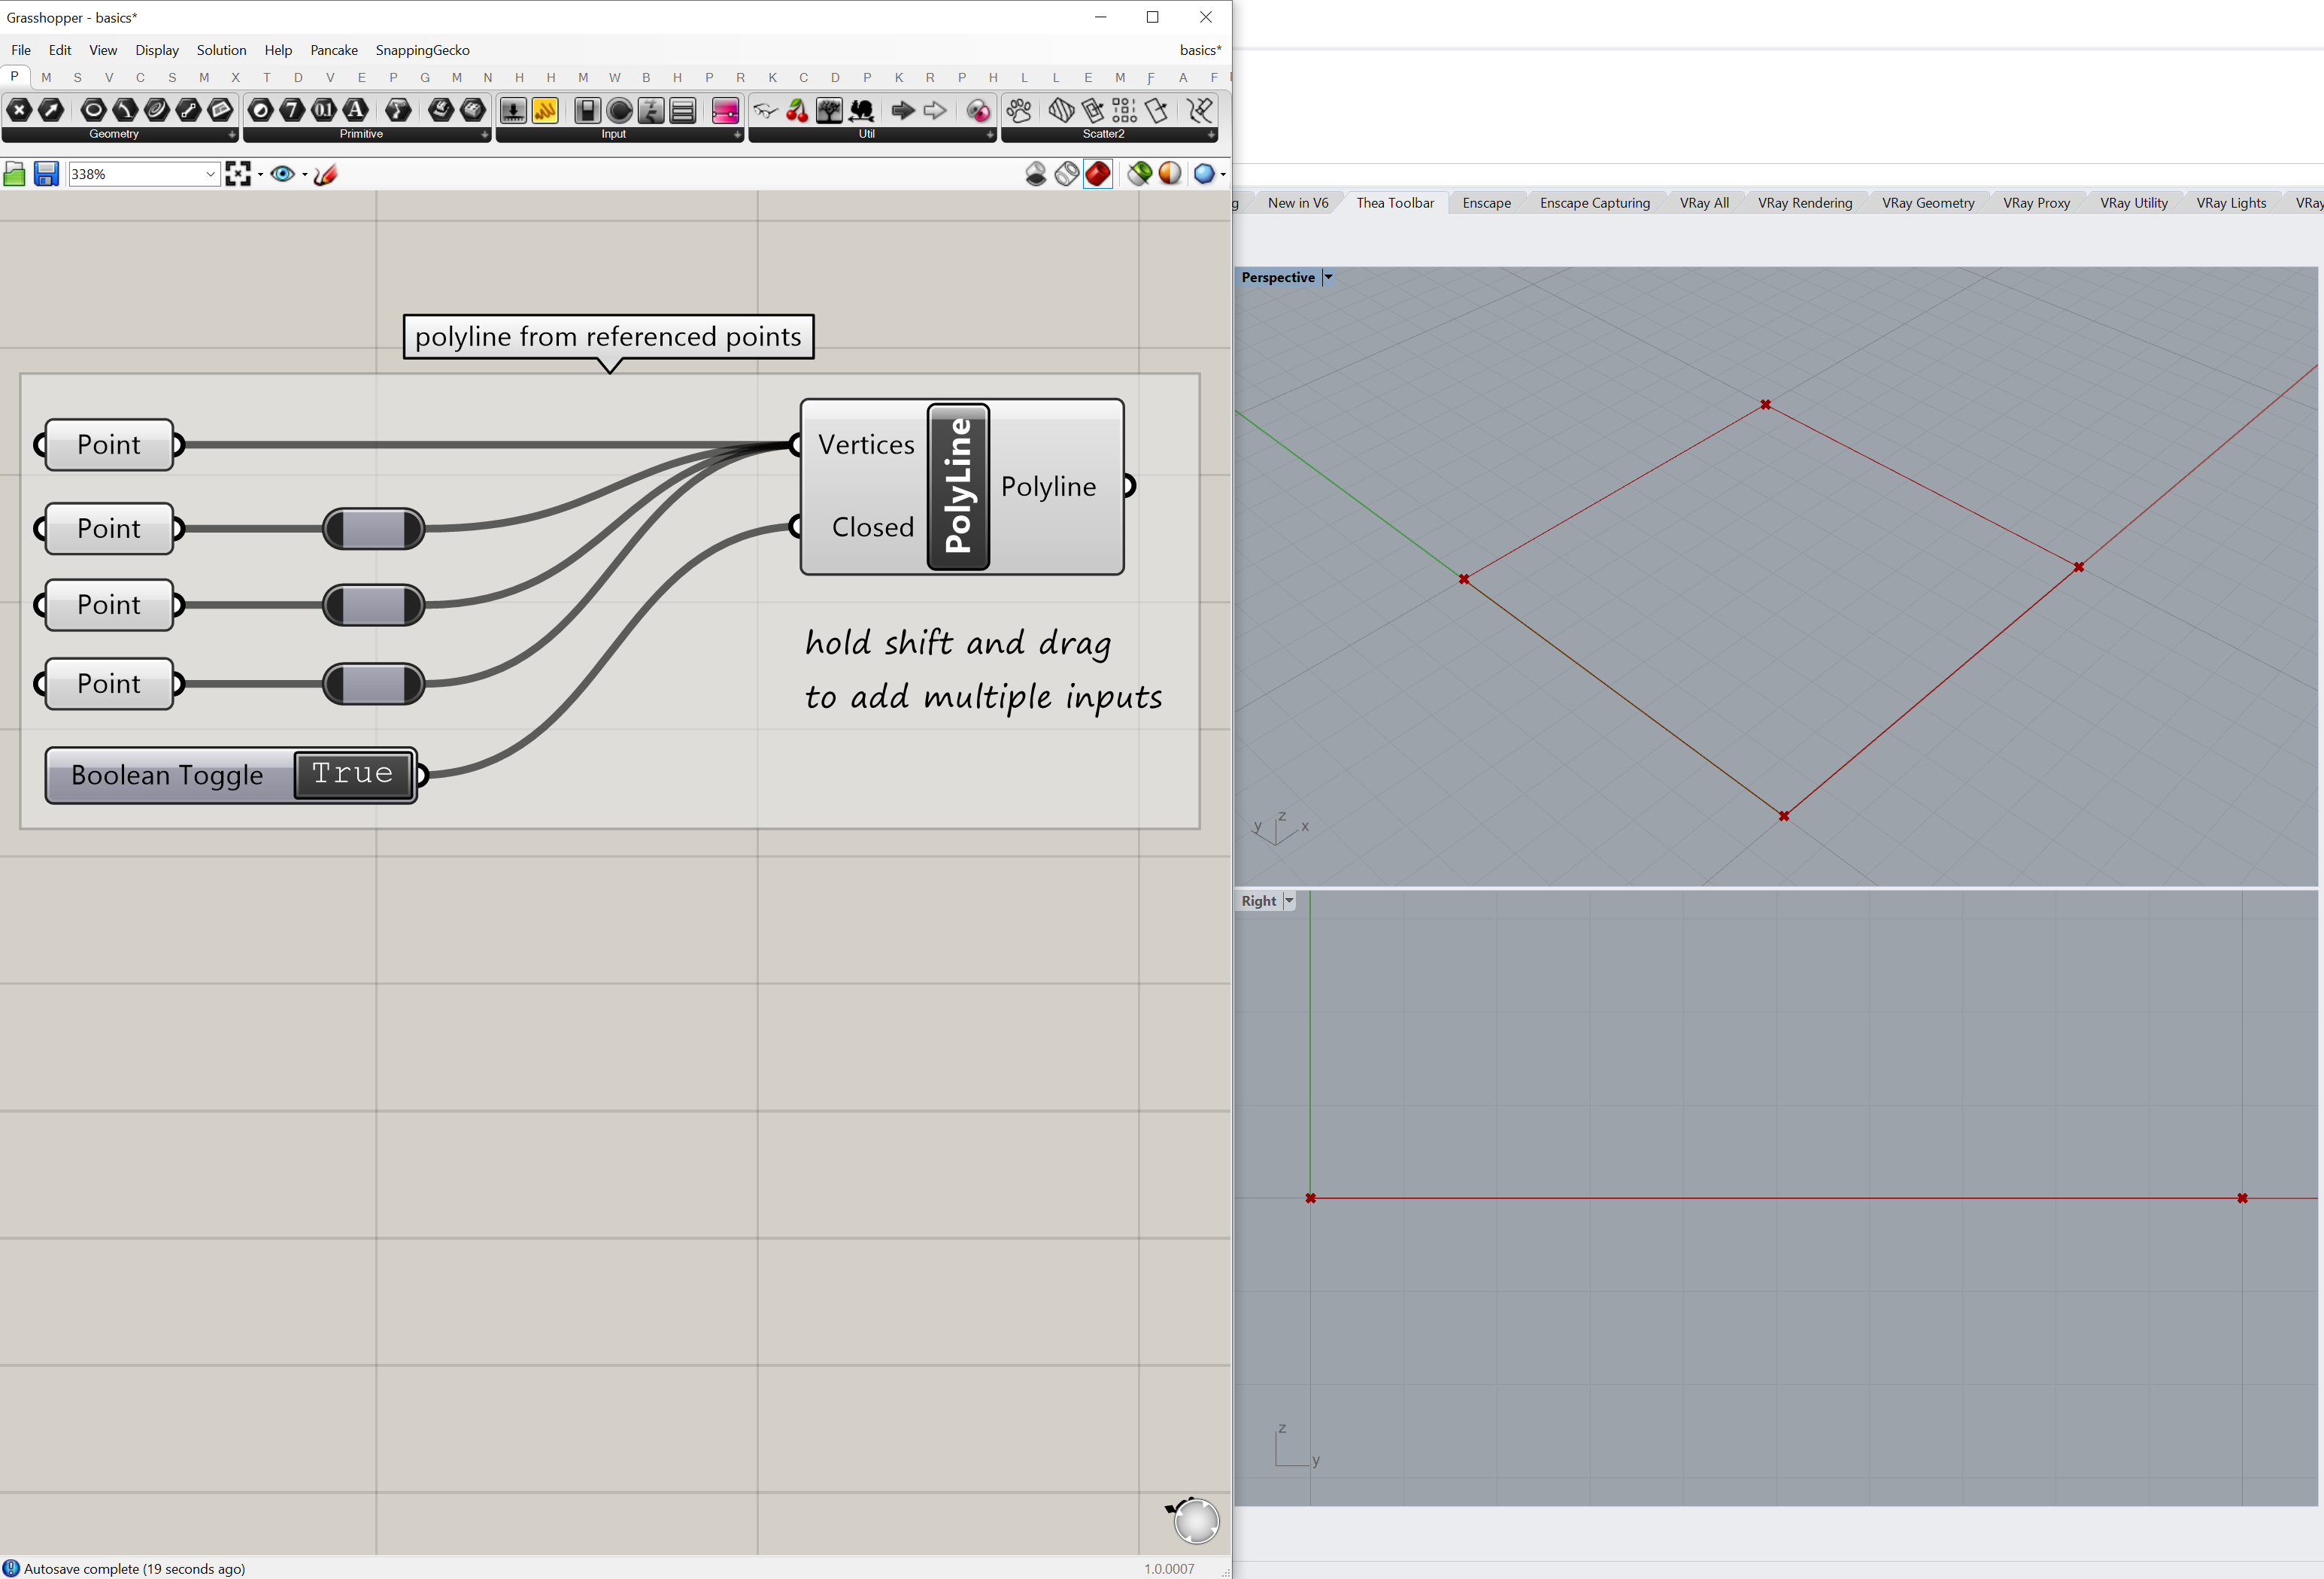Click the Integer parameter icon in Primitive
This screenshot has height=1579, width=2324.
(x=292, y=110)
